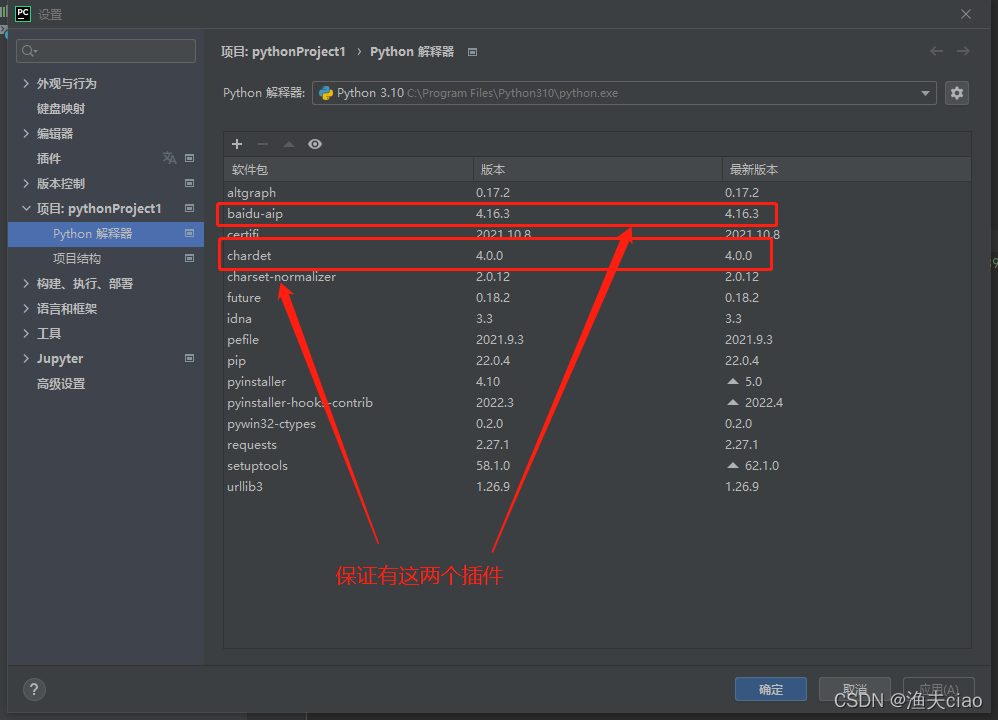Expand the 语言和框架 section
This screenshot has width=998, height=720.
26,309
